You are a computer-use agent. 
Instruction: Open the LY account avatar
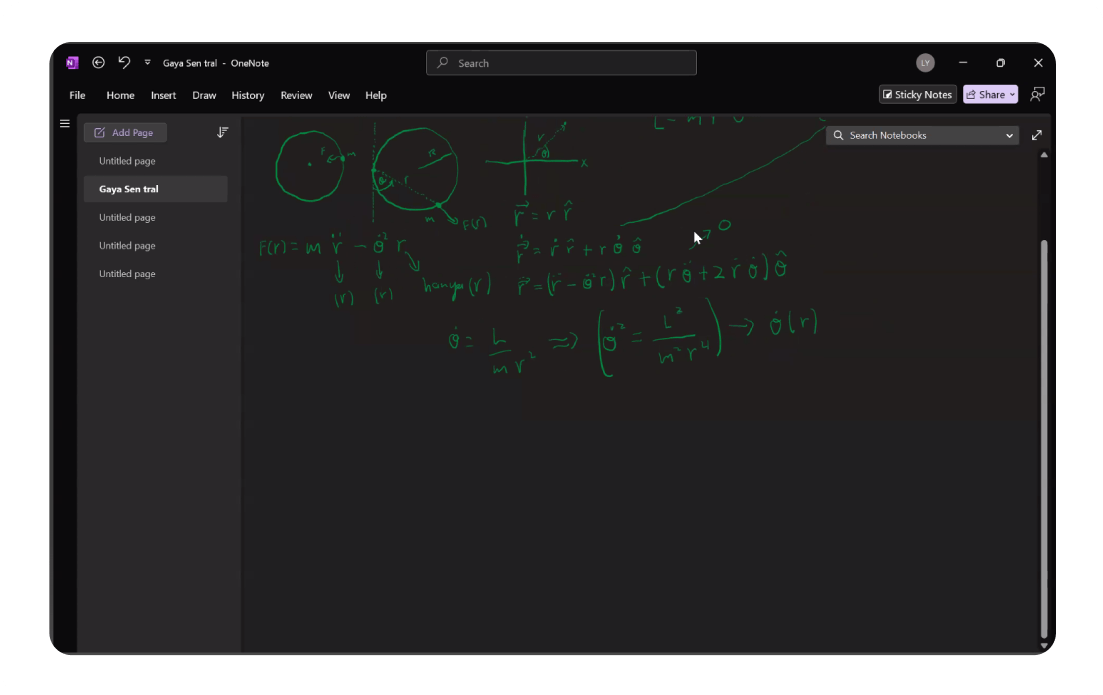(x=925, y=62)
